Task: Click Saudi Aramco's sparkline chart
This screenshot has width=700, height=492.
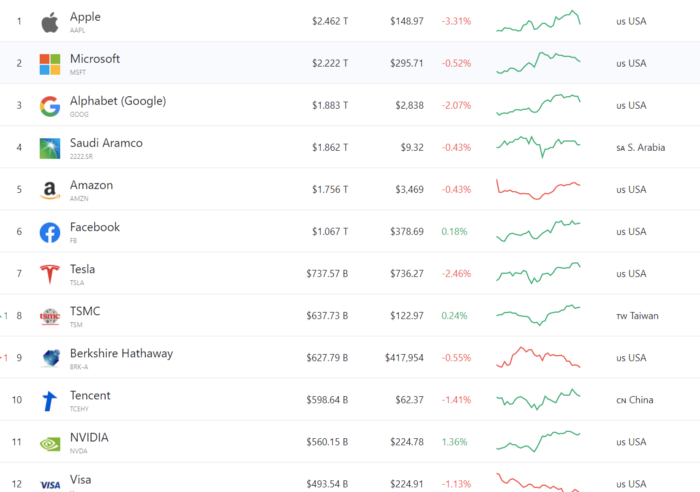Action: [x=538, y=147]
